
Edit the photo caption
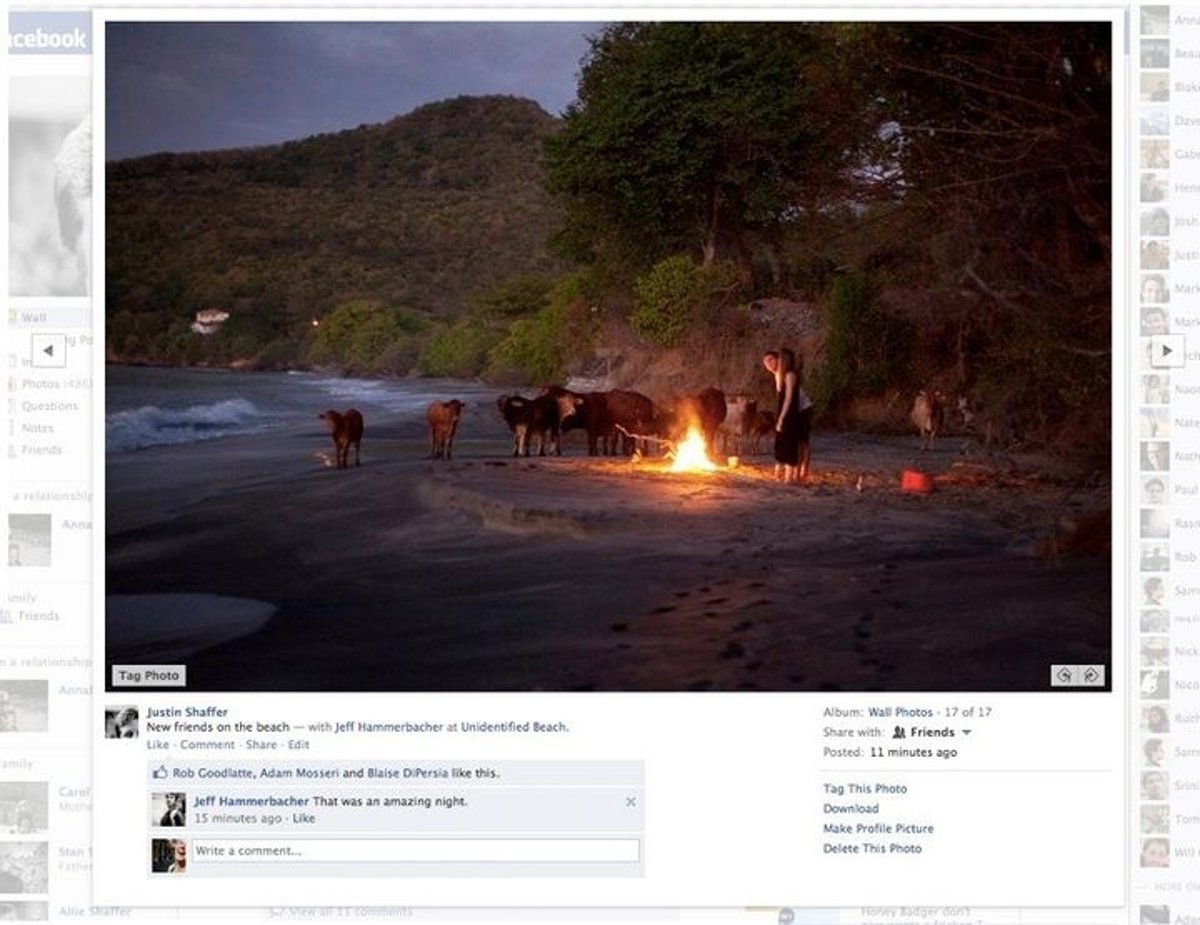point(299,745)
